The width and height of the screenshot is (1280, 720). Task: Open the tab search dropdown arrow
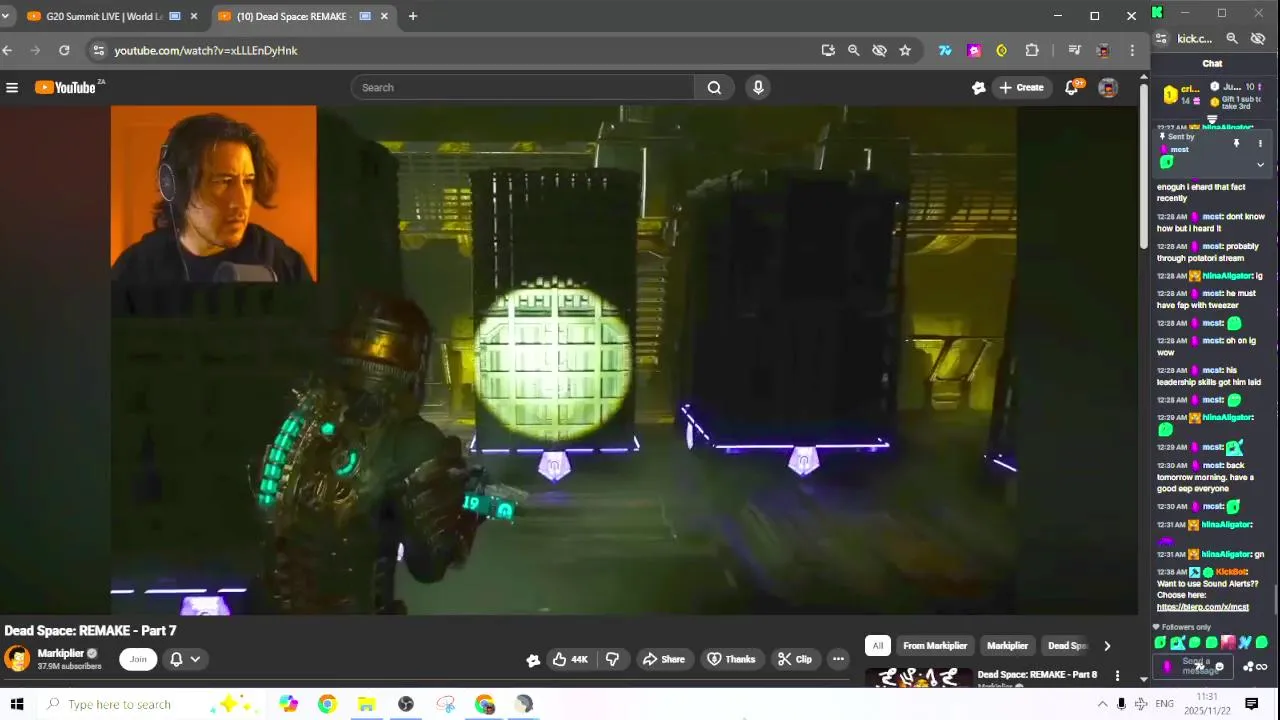[5, 16]
